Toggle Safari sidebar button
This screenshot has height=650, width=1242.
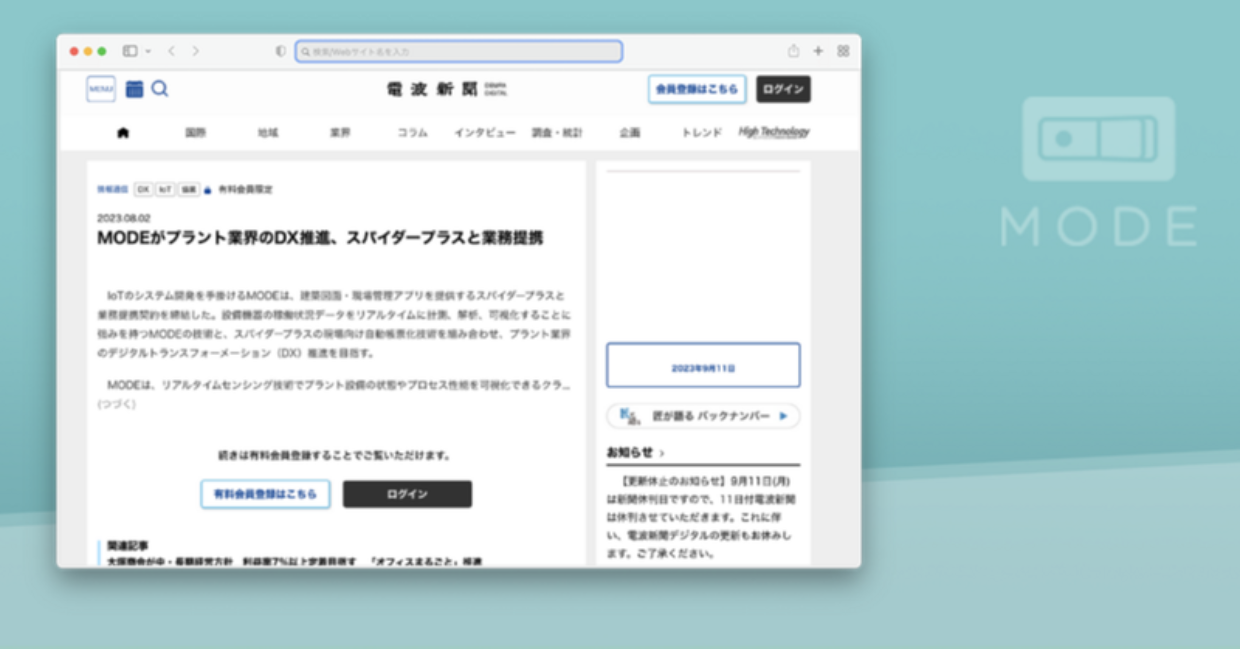coord(130,51)
